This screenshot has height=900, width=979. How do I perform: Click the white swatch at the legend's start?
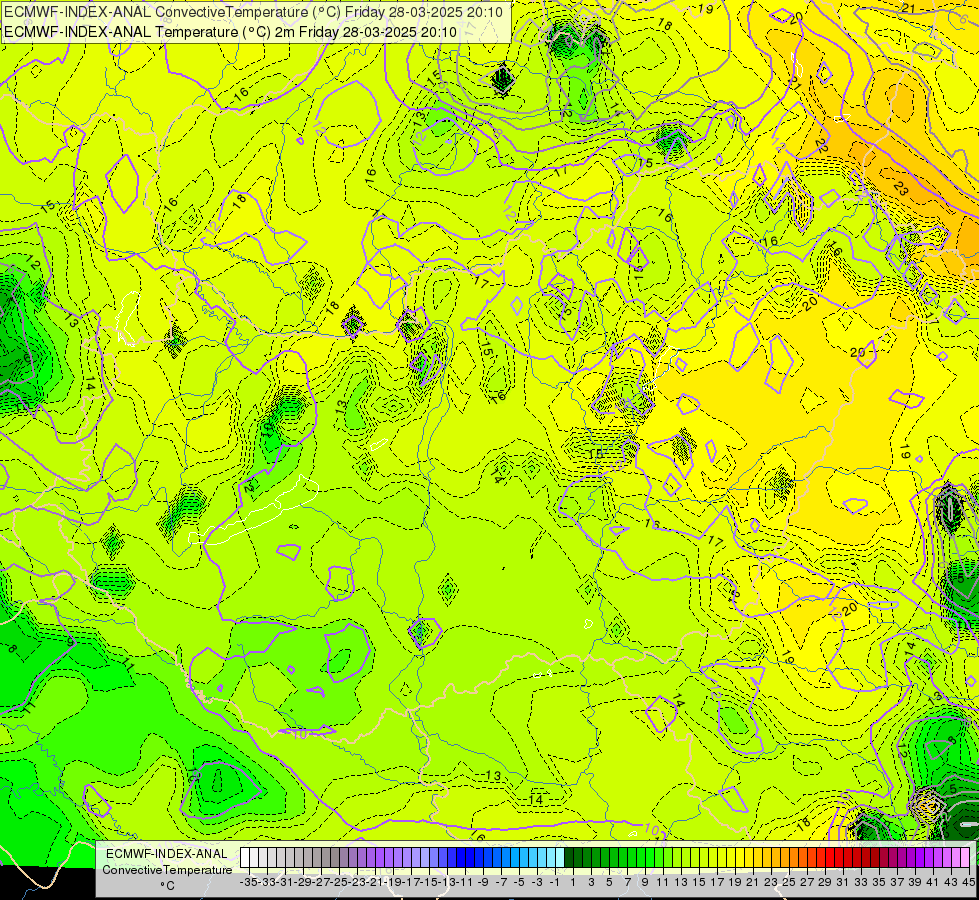tap(245, 857)
